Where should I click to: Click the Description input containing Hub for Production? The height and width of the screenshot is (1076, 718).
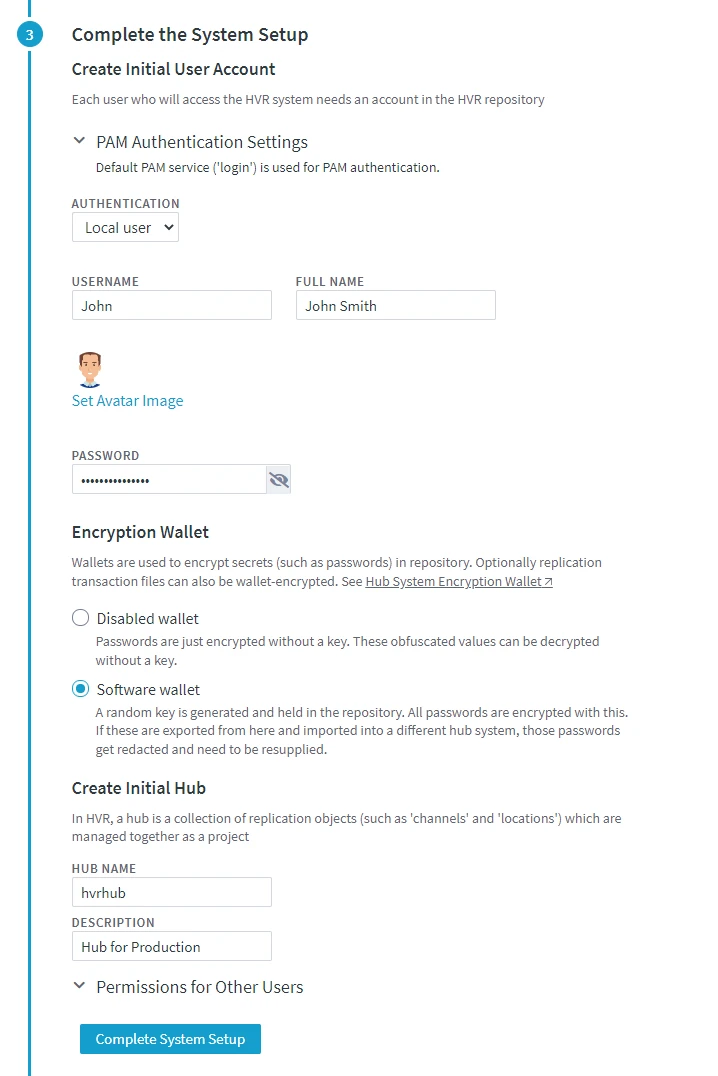pos(171,946)
